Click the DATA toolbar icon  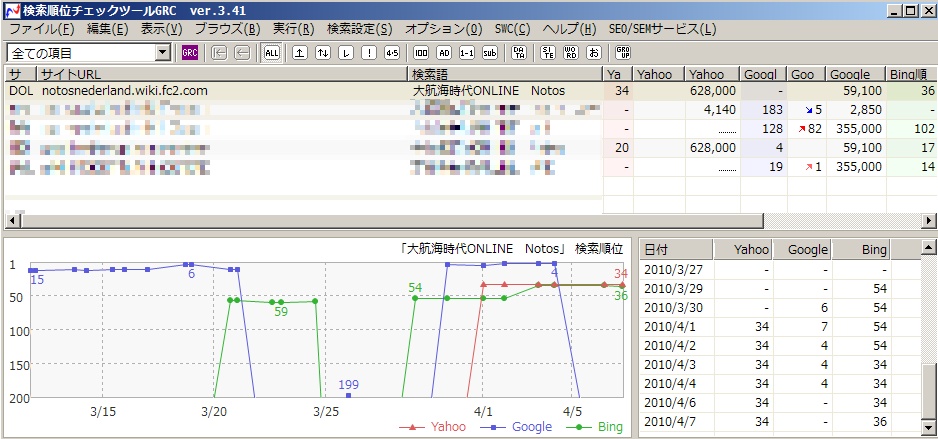pyautogui.click(x=519, y=53)
